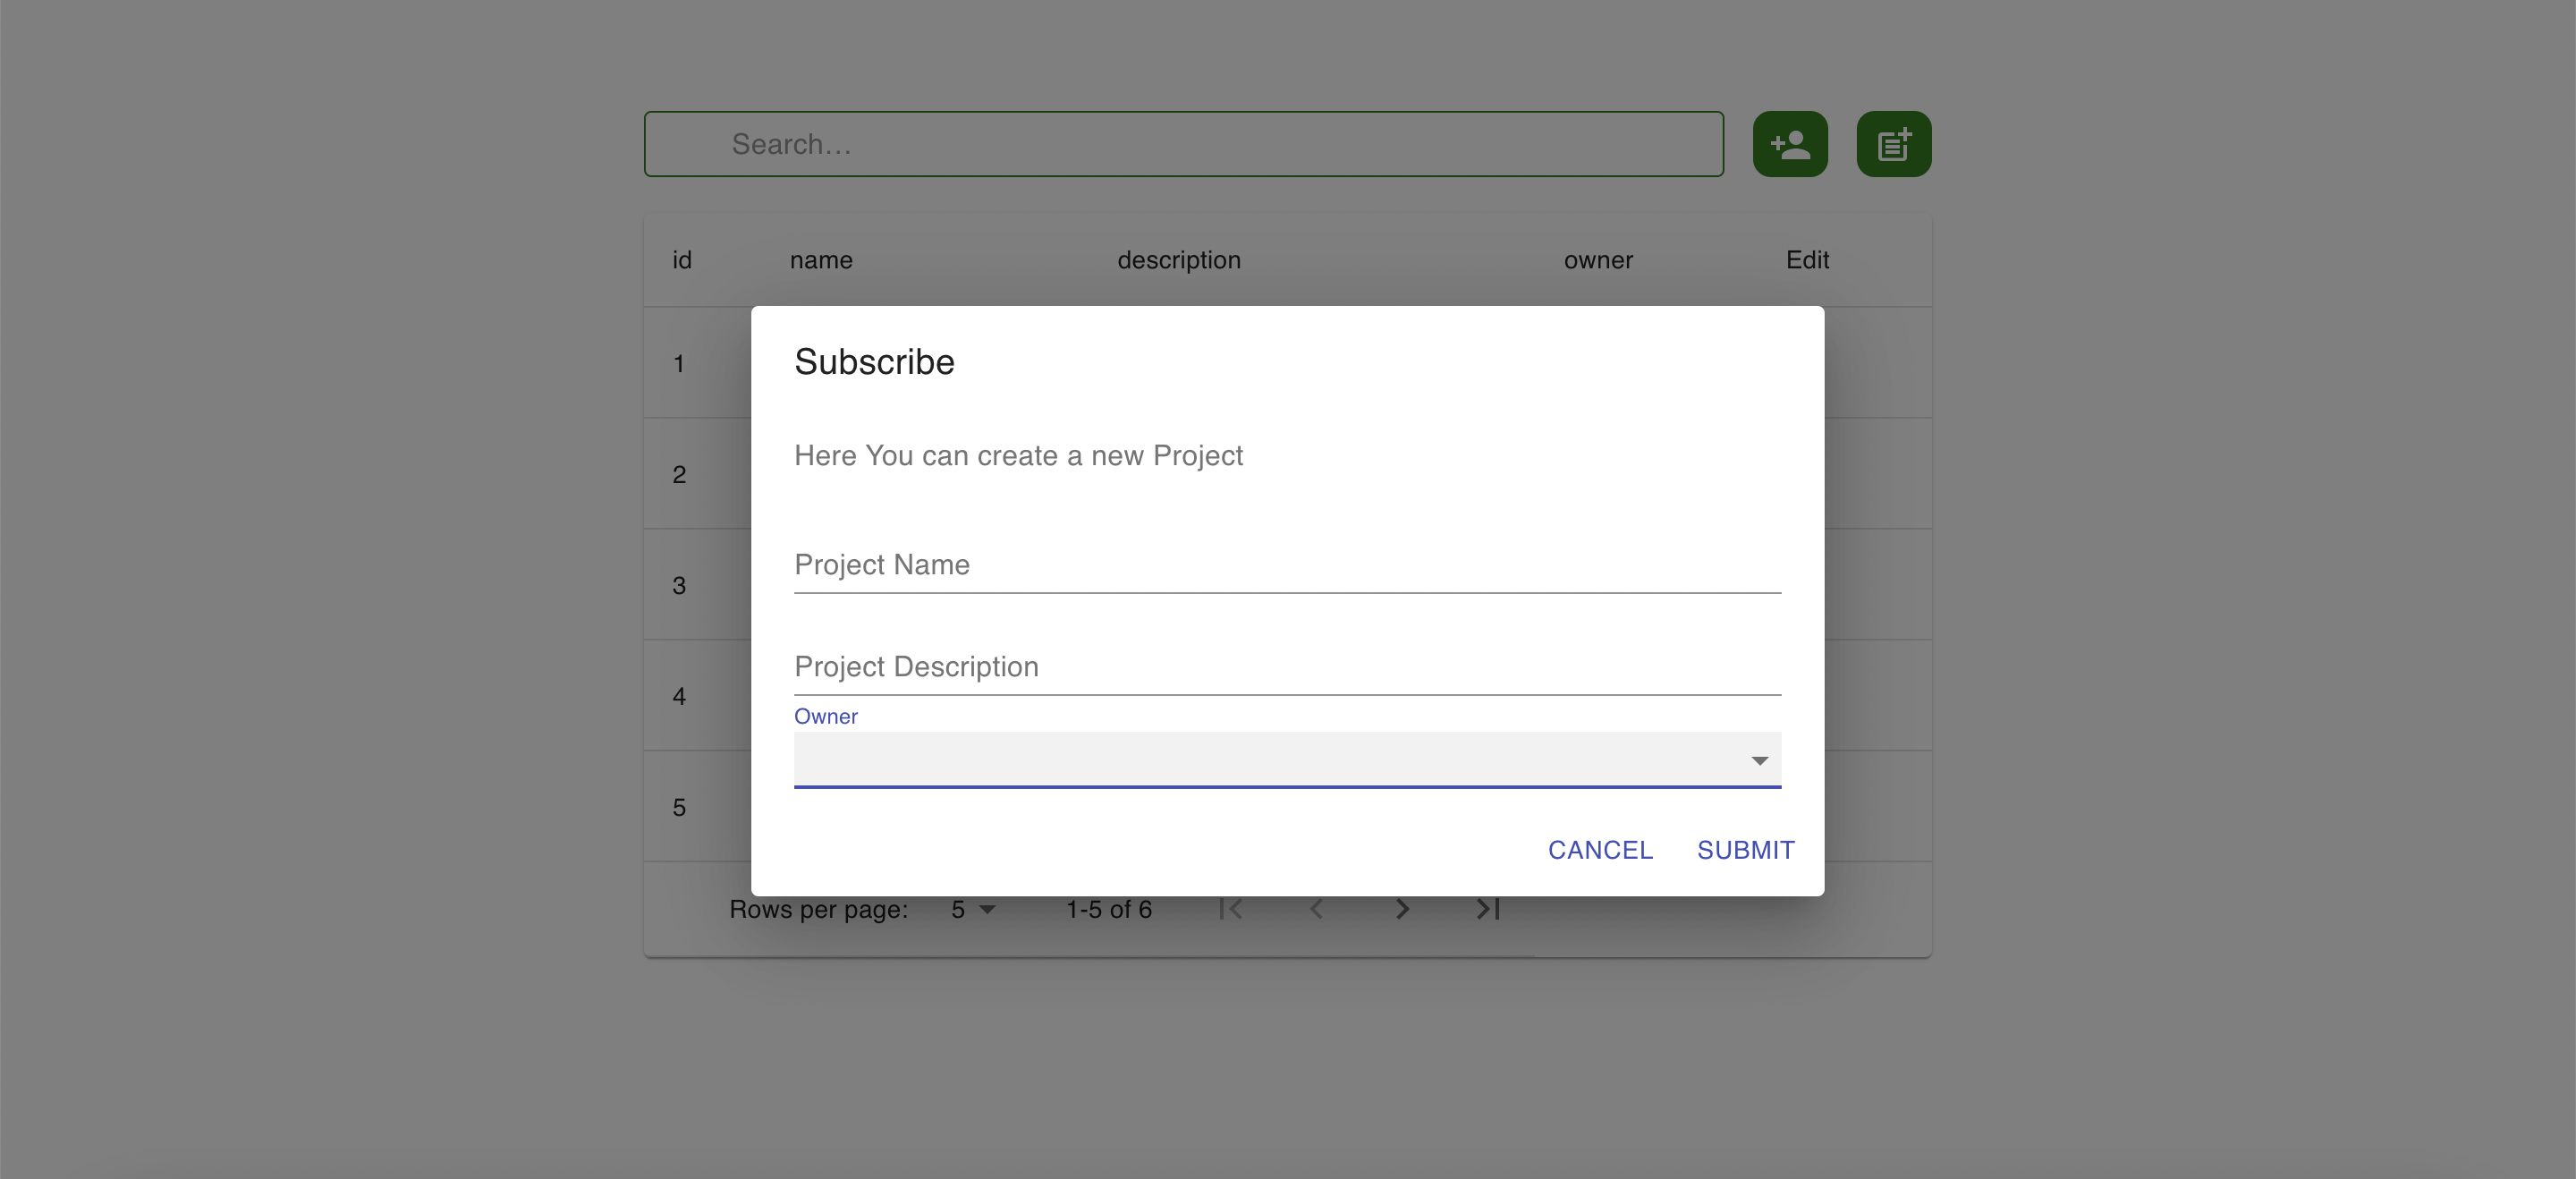This screenshot has width=2576, height=1179.
Task: Click row id 5 cell
Action: pos(679,807)
